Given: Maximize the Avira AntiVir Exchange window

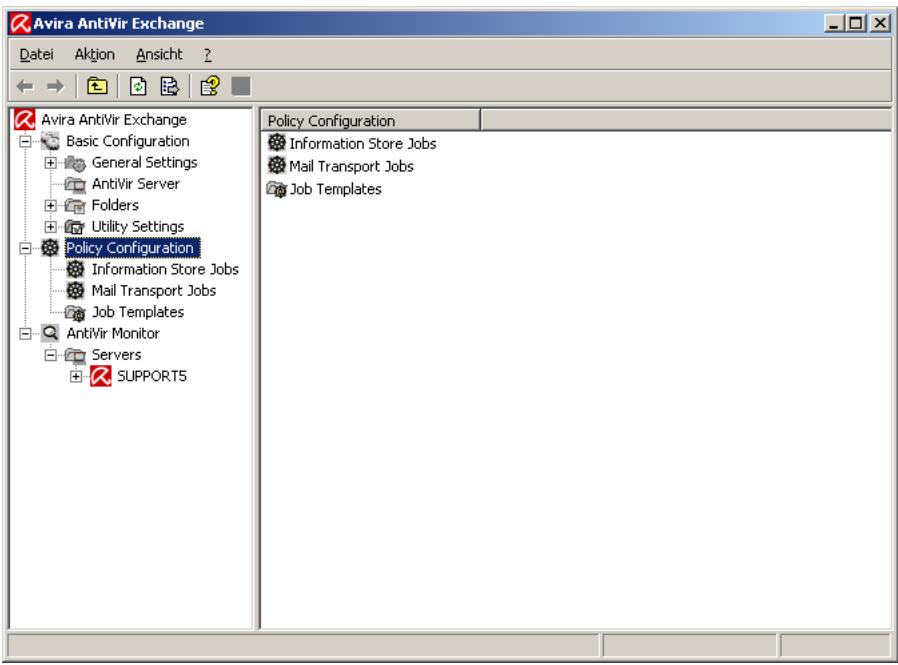Looking at the screenshot, I should coord(856,23).
